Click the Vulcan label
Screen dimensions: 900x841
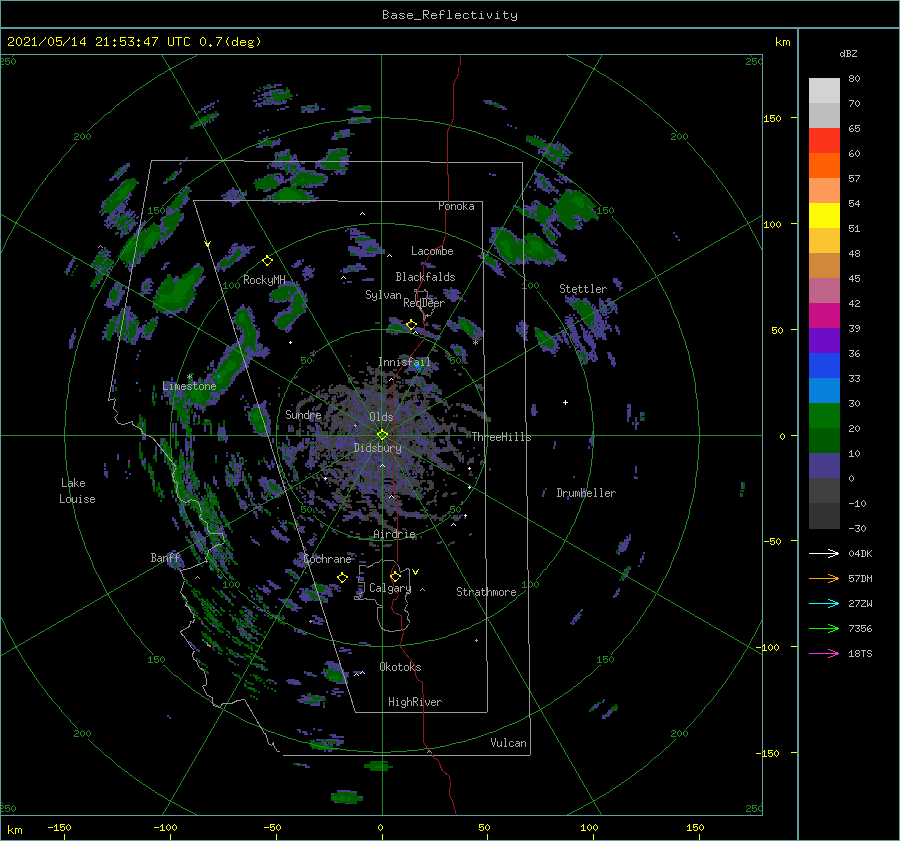click(x=509, y=743)
